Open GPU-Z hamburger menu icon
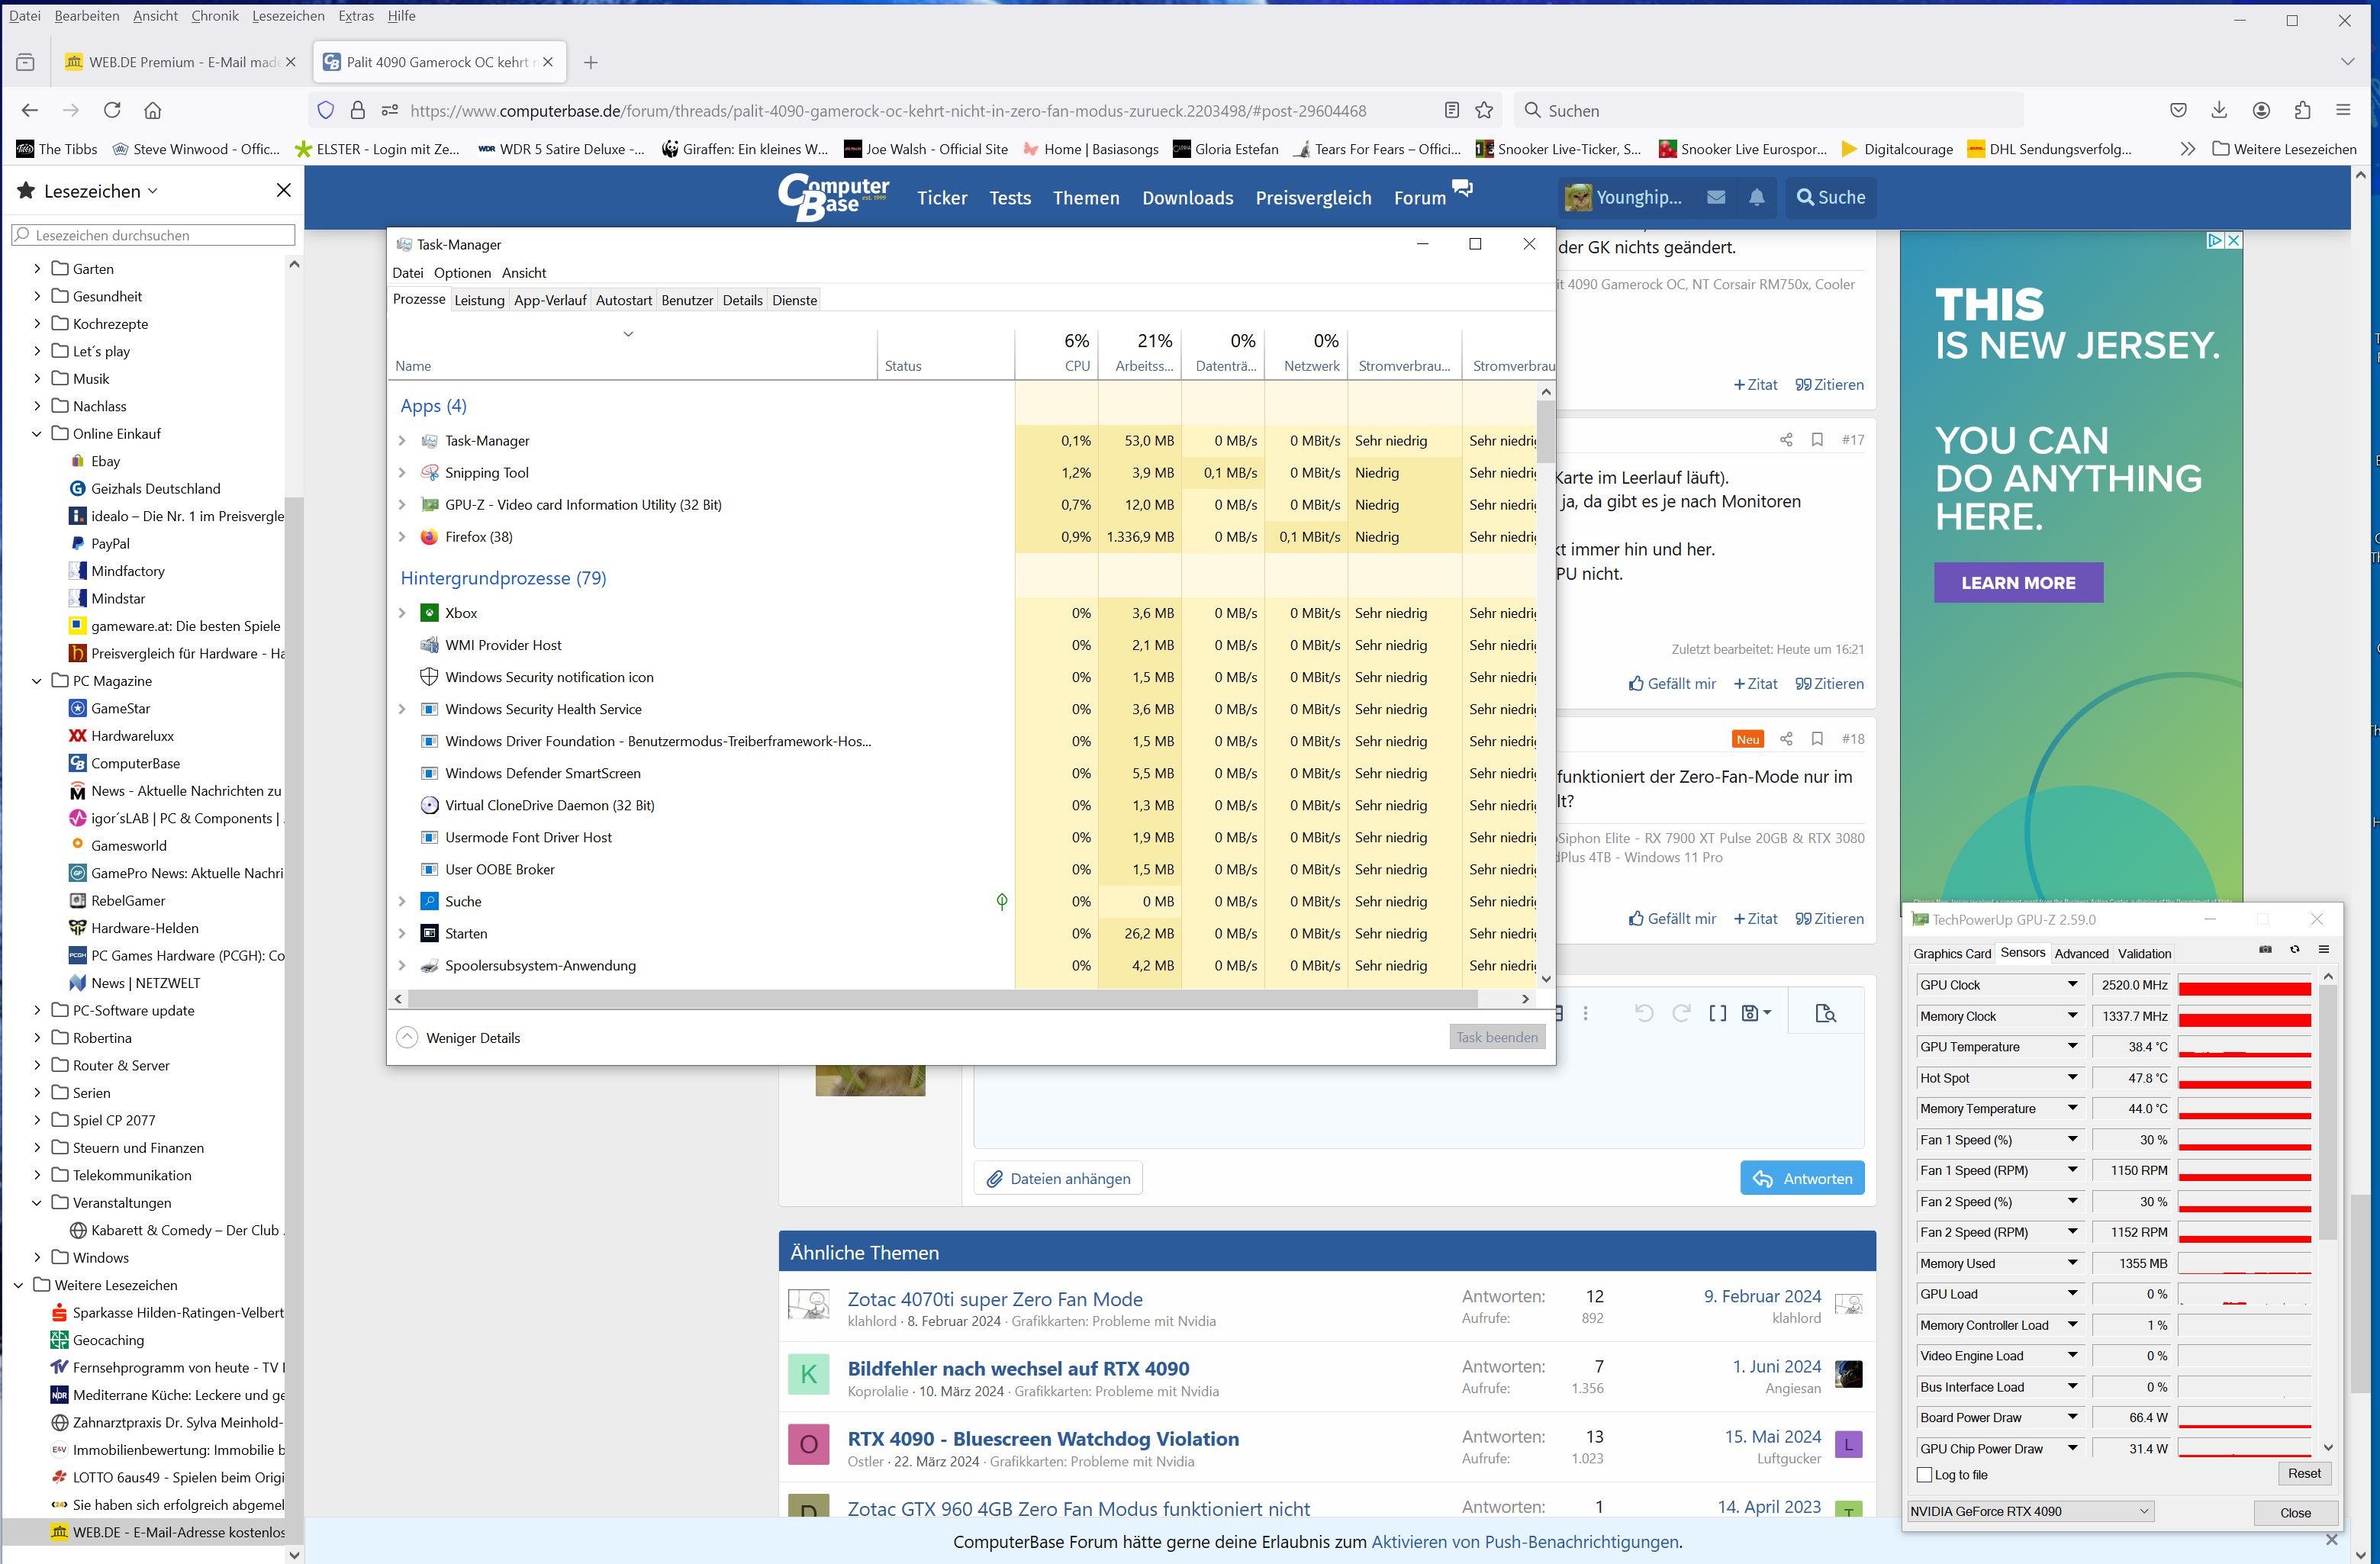2380x1564 pixels. click(x=2324, y=949)
